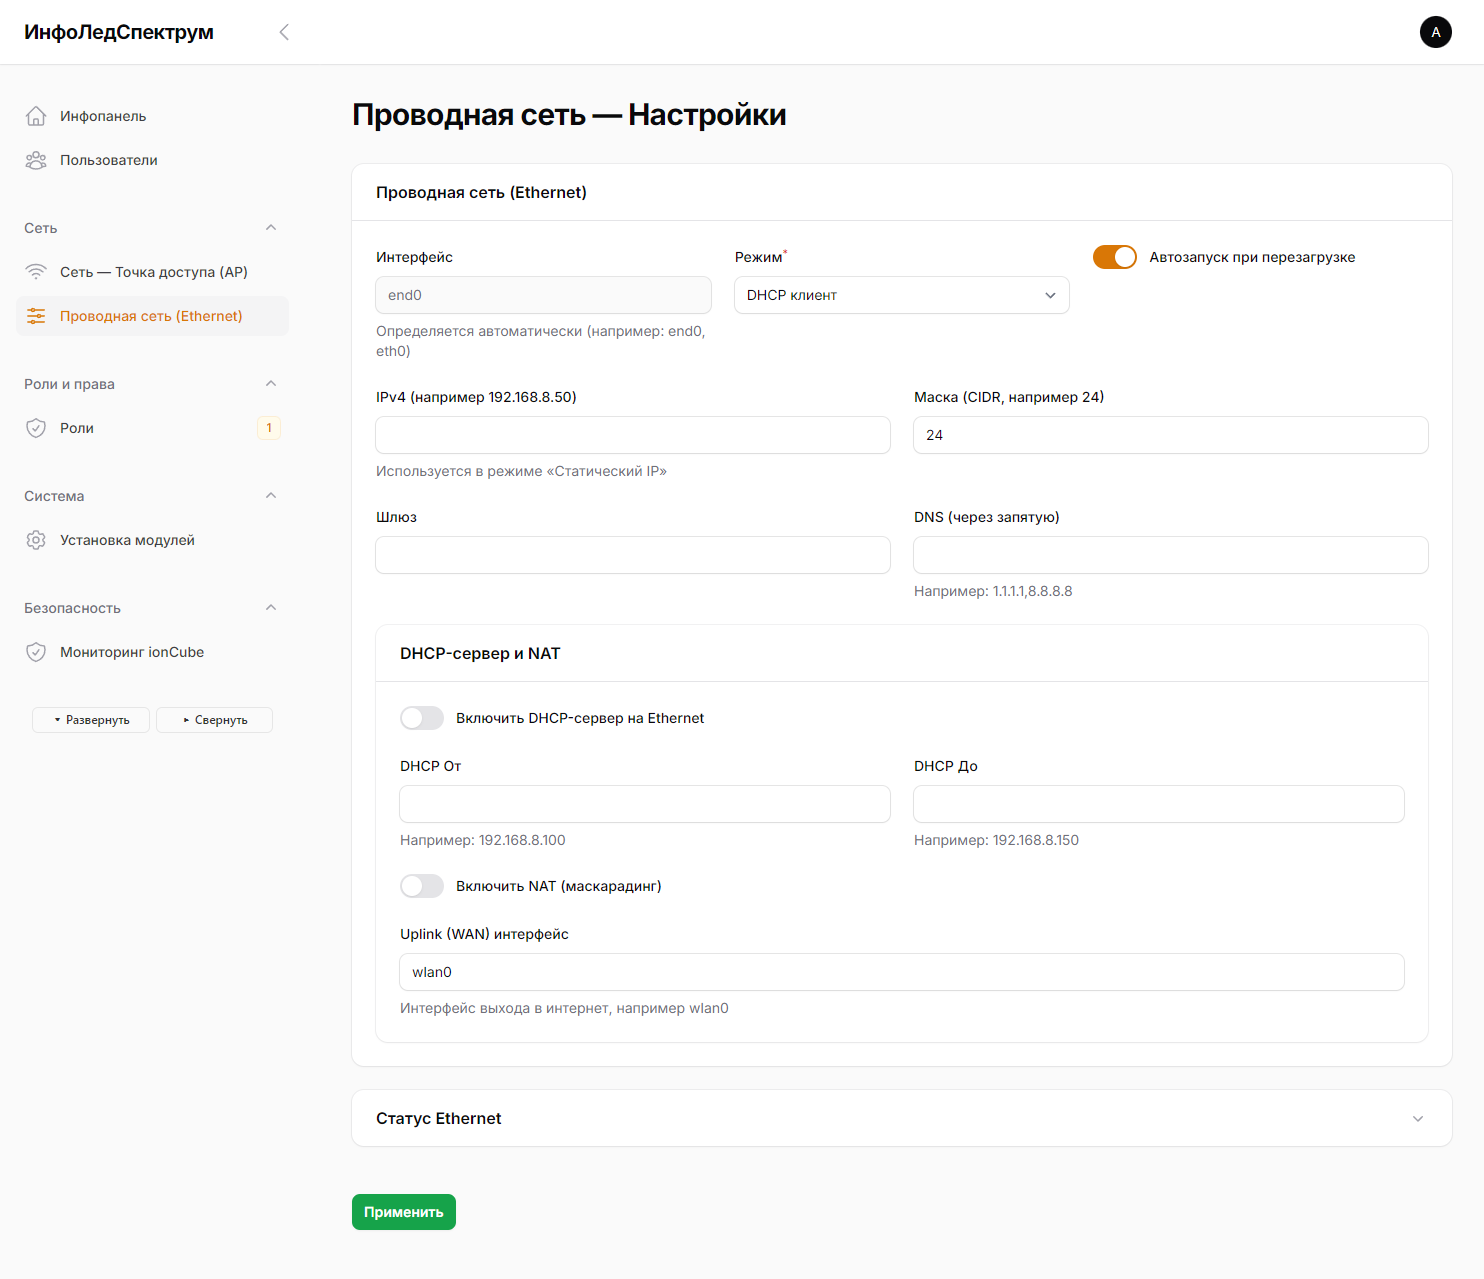This screenshot has height=1279, width=1484.
Task: Click the sliders icon for Проводная сеть
Action: point(36,316)
